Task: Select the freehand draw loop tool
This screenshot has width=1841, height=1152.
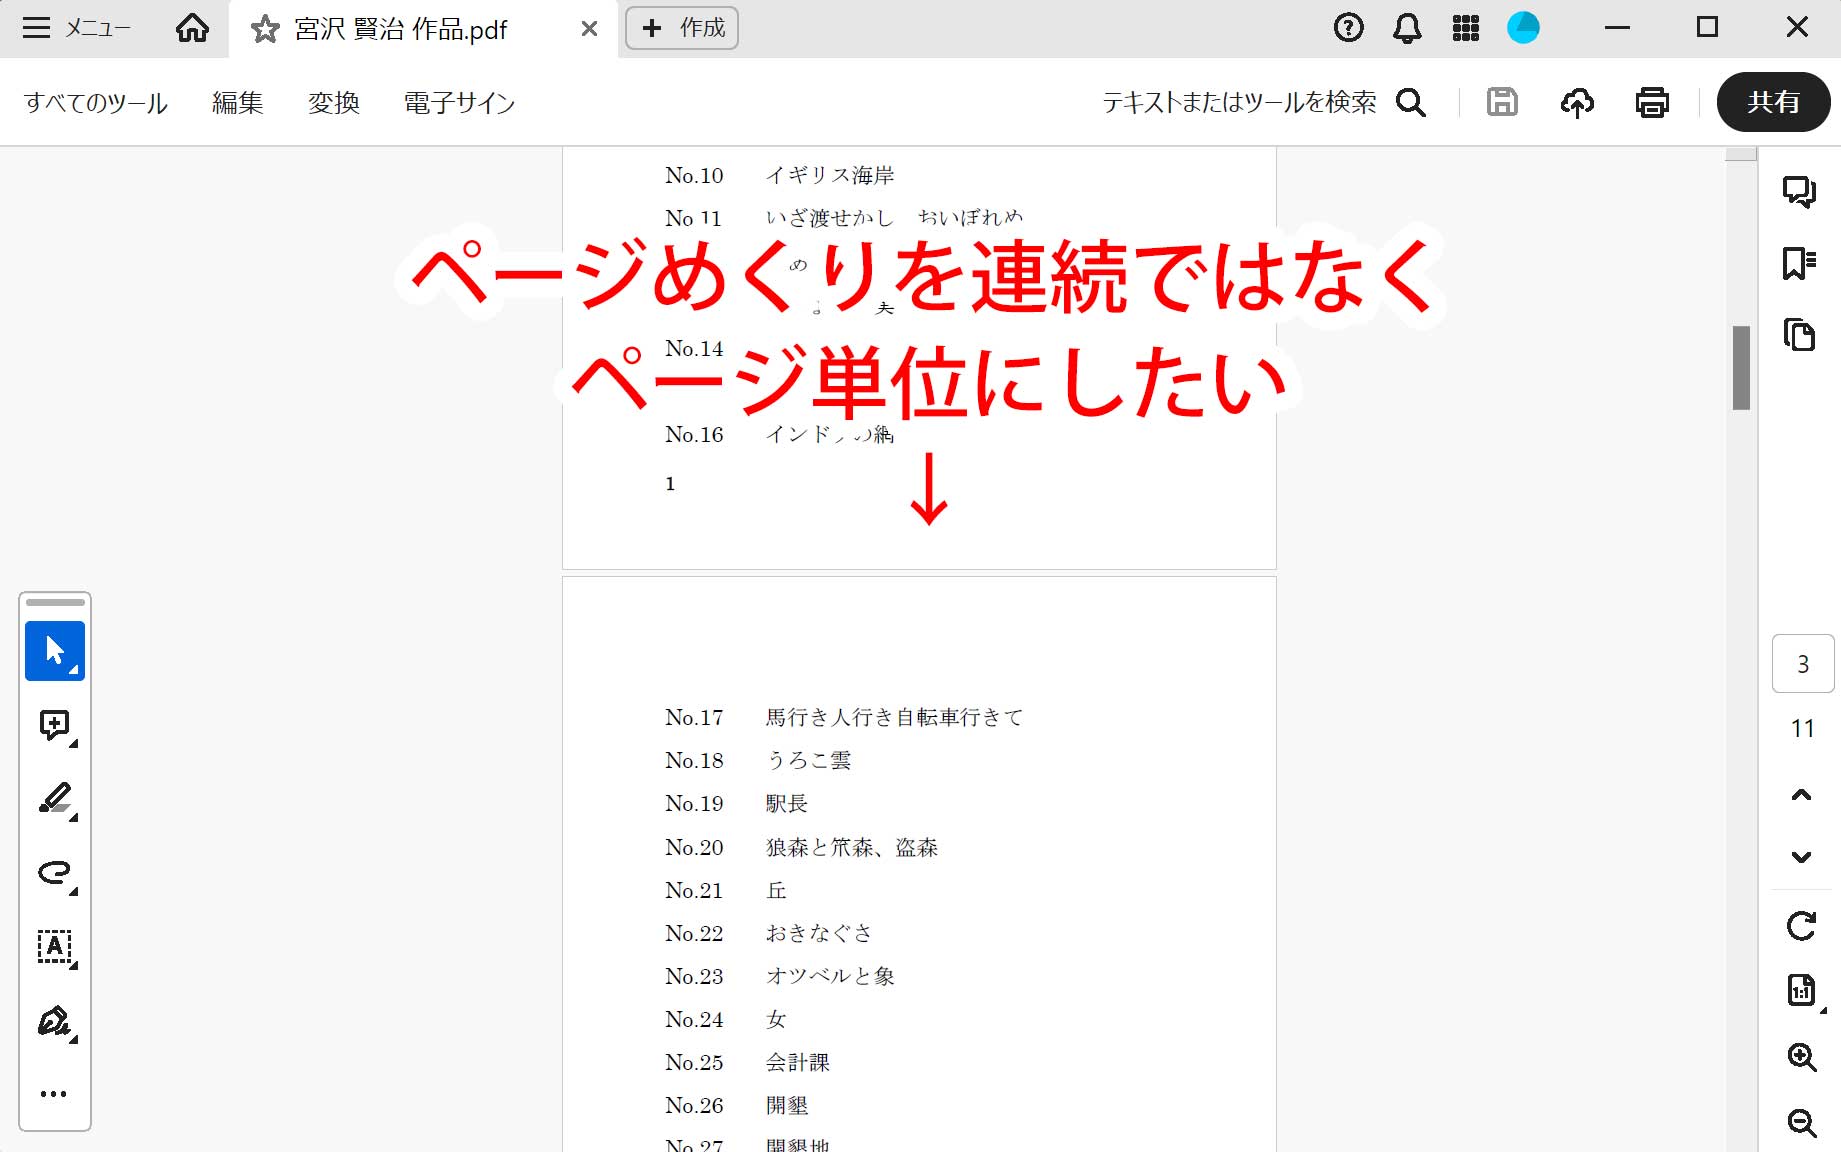Action: (x=55, y=873)
